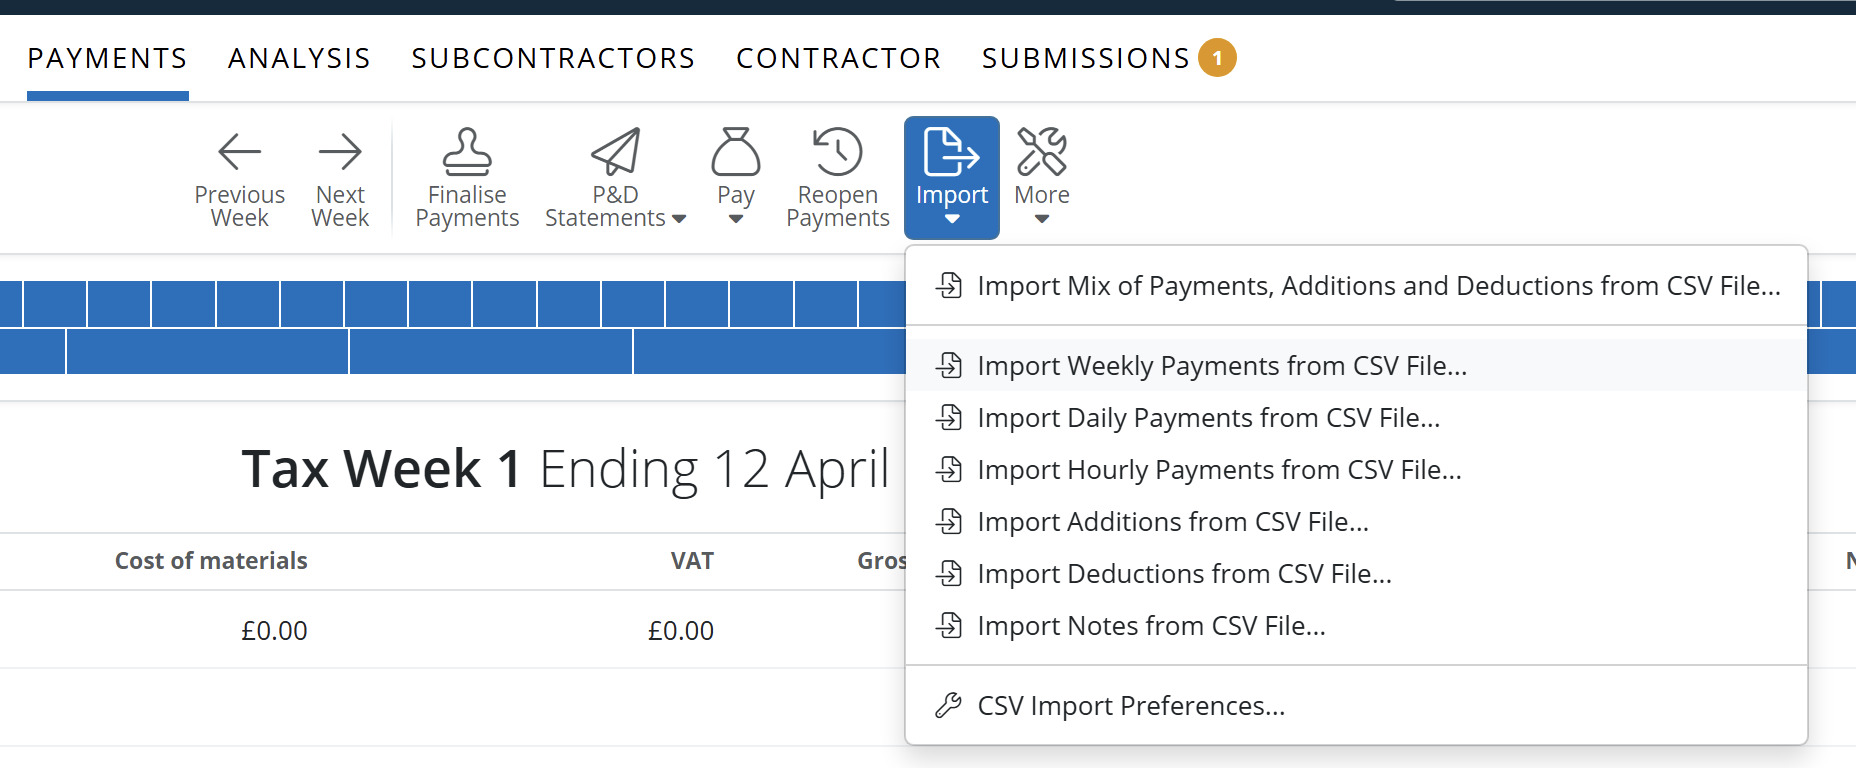The image size is (1856, 768).
Task: Open the Submissions tab with badge
Action: point(1109,58)
